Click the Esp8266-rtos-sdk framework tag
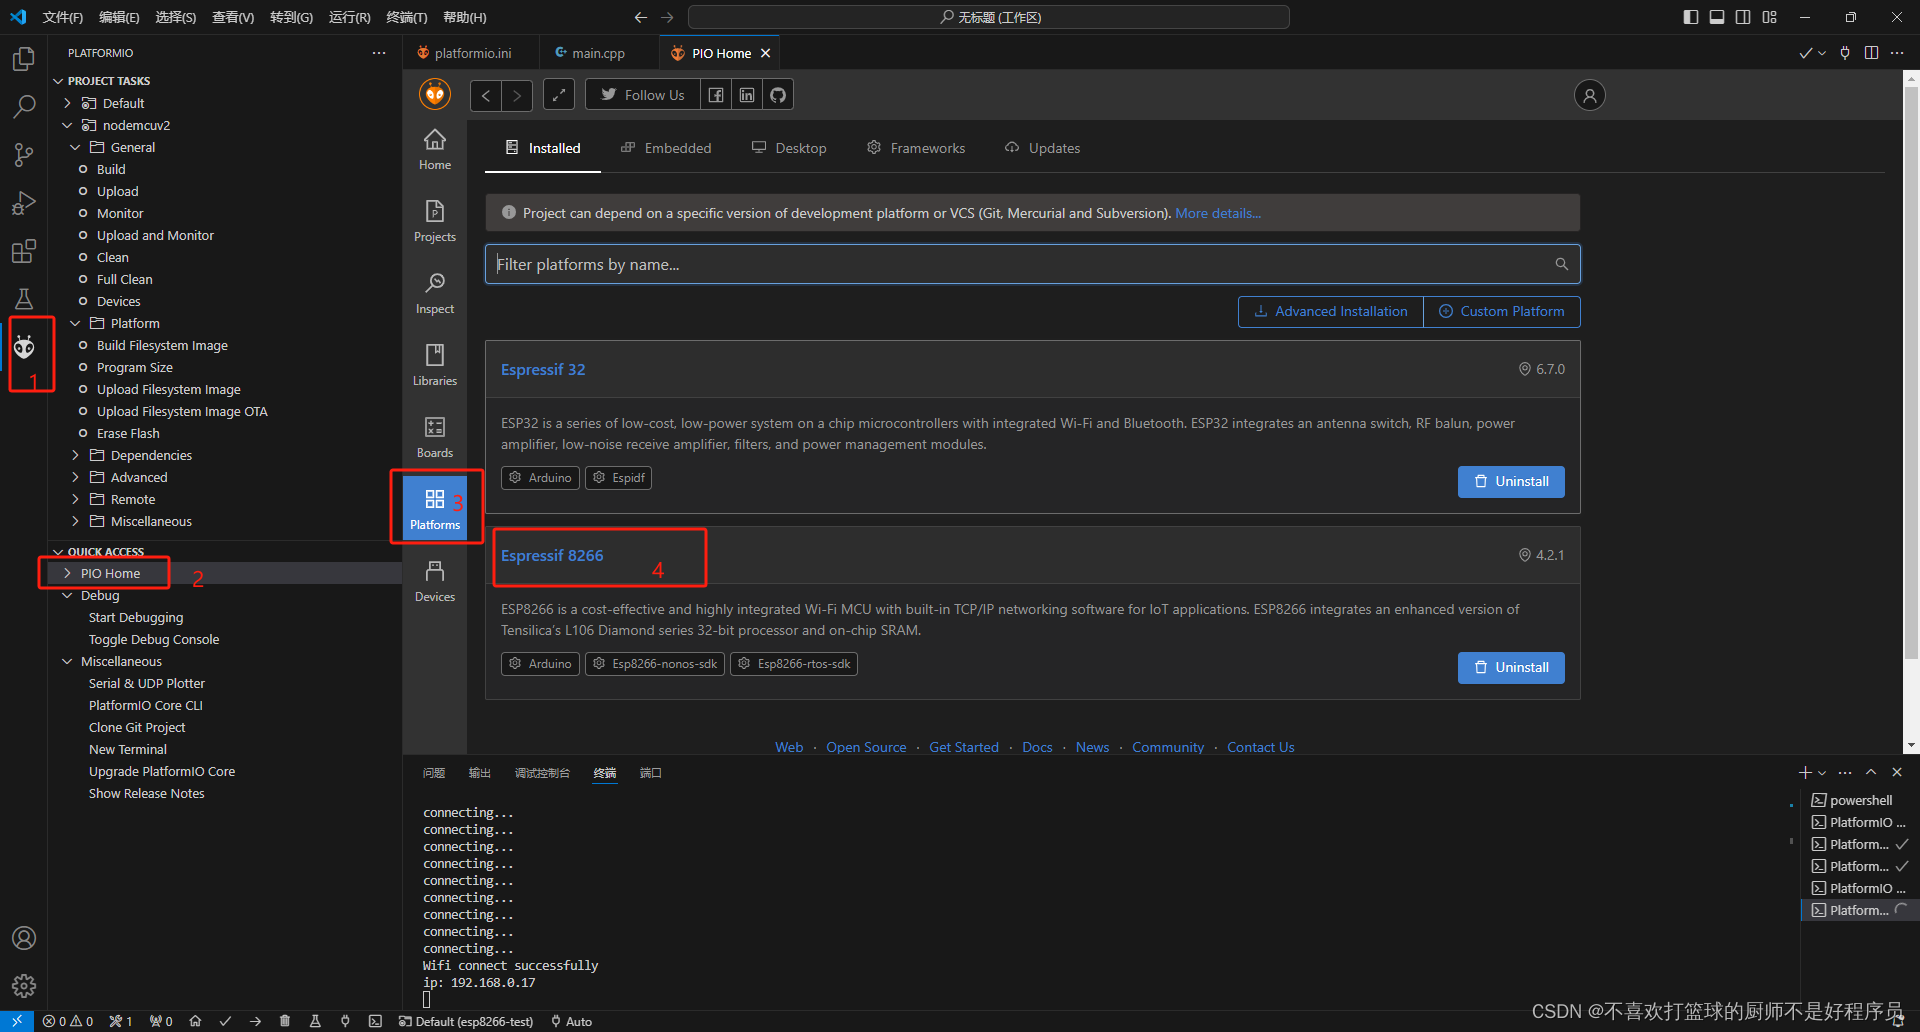Screen dimensions: 1920x1032 pos(794,664)
